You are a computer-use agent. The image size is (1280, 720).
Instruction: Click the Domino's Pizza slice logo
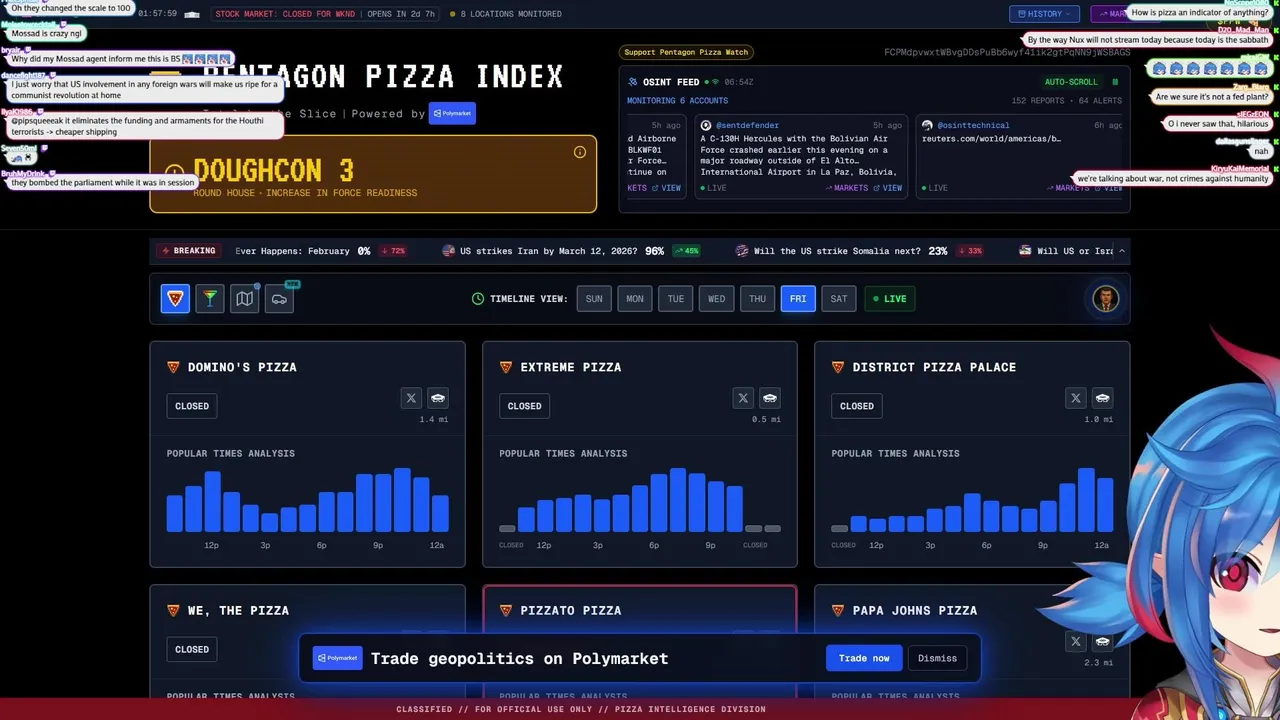173,367
